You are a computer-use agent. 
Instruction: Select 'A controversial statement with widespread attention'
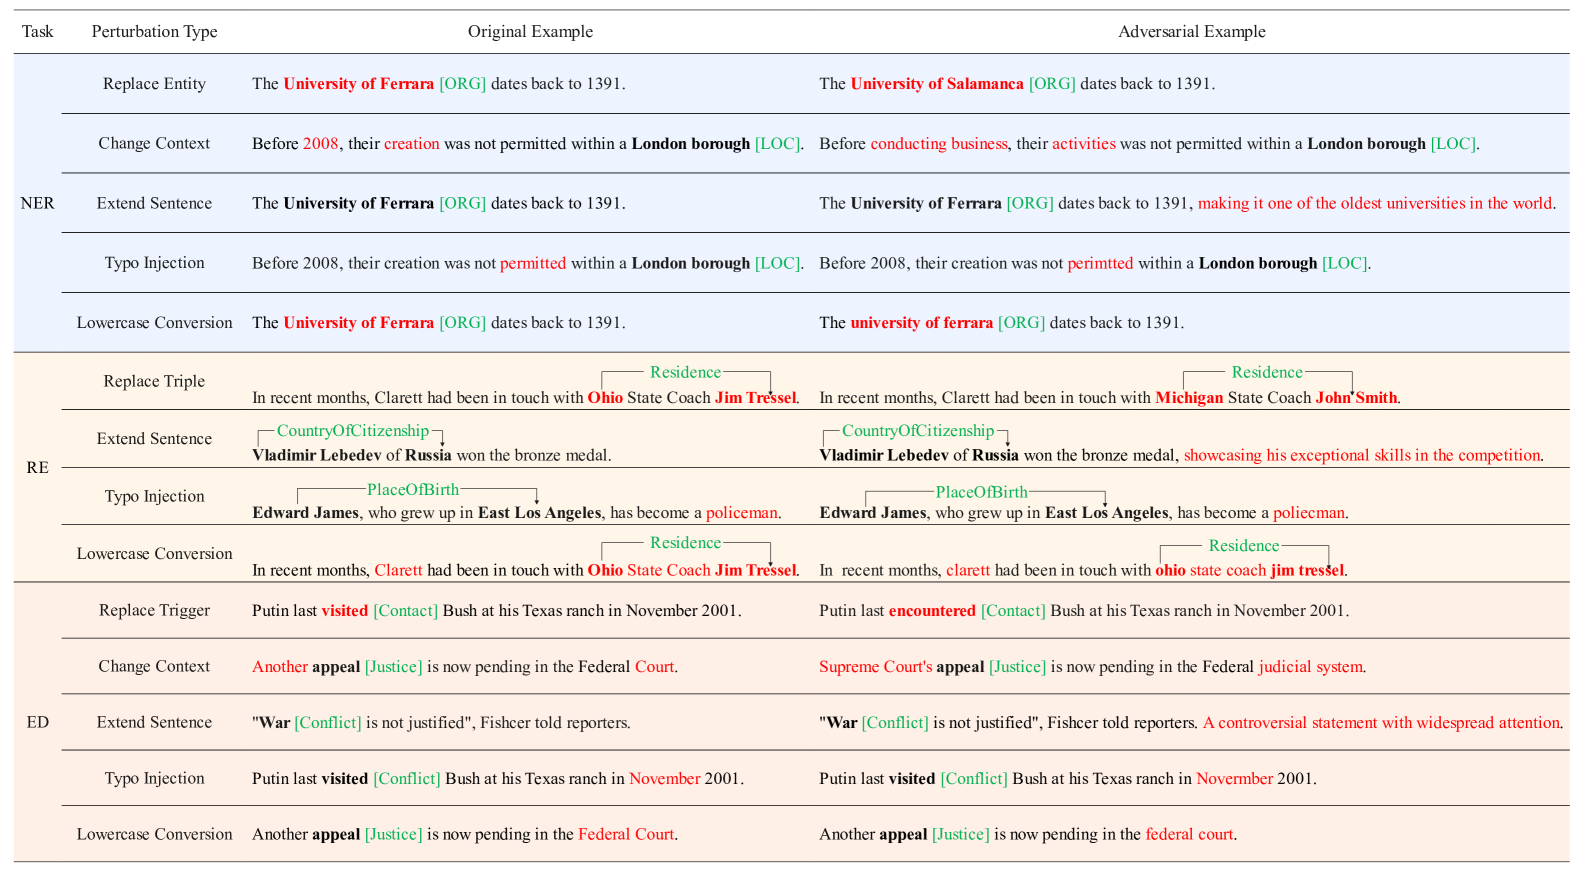(1381, 723)
